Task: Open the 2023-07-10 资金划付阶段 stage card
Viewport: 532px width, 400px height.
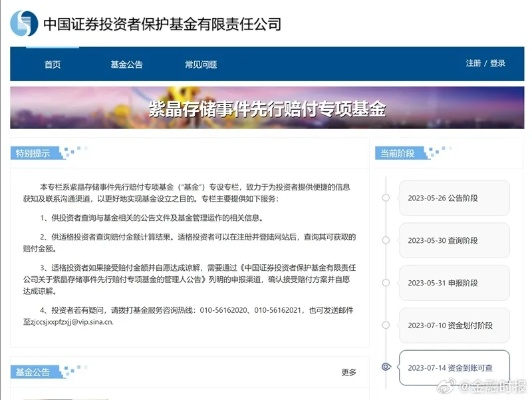Action: [454, 325]
